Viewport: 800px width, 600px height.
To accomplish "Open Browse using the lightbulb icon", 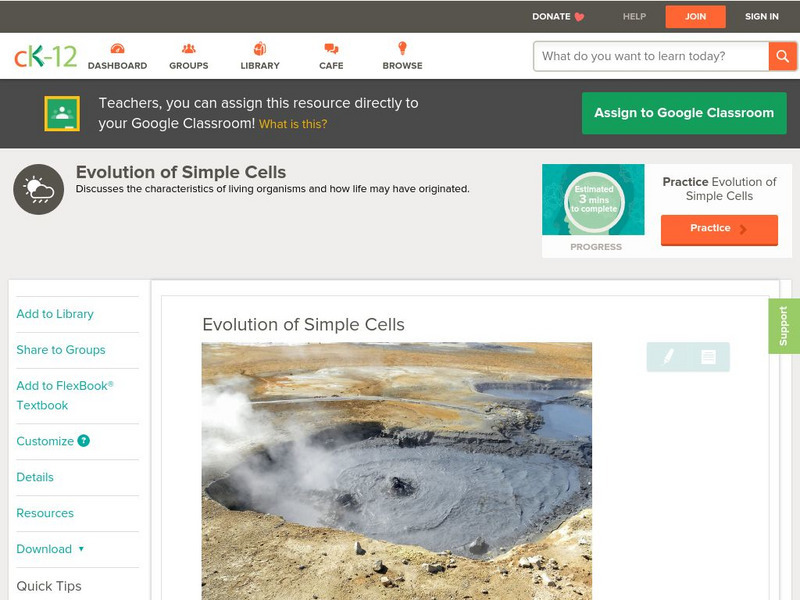I will tap(403, 48).
